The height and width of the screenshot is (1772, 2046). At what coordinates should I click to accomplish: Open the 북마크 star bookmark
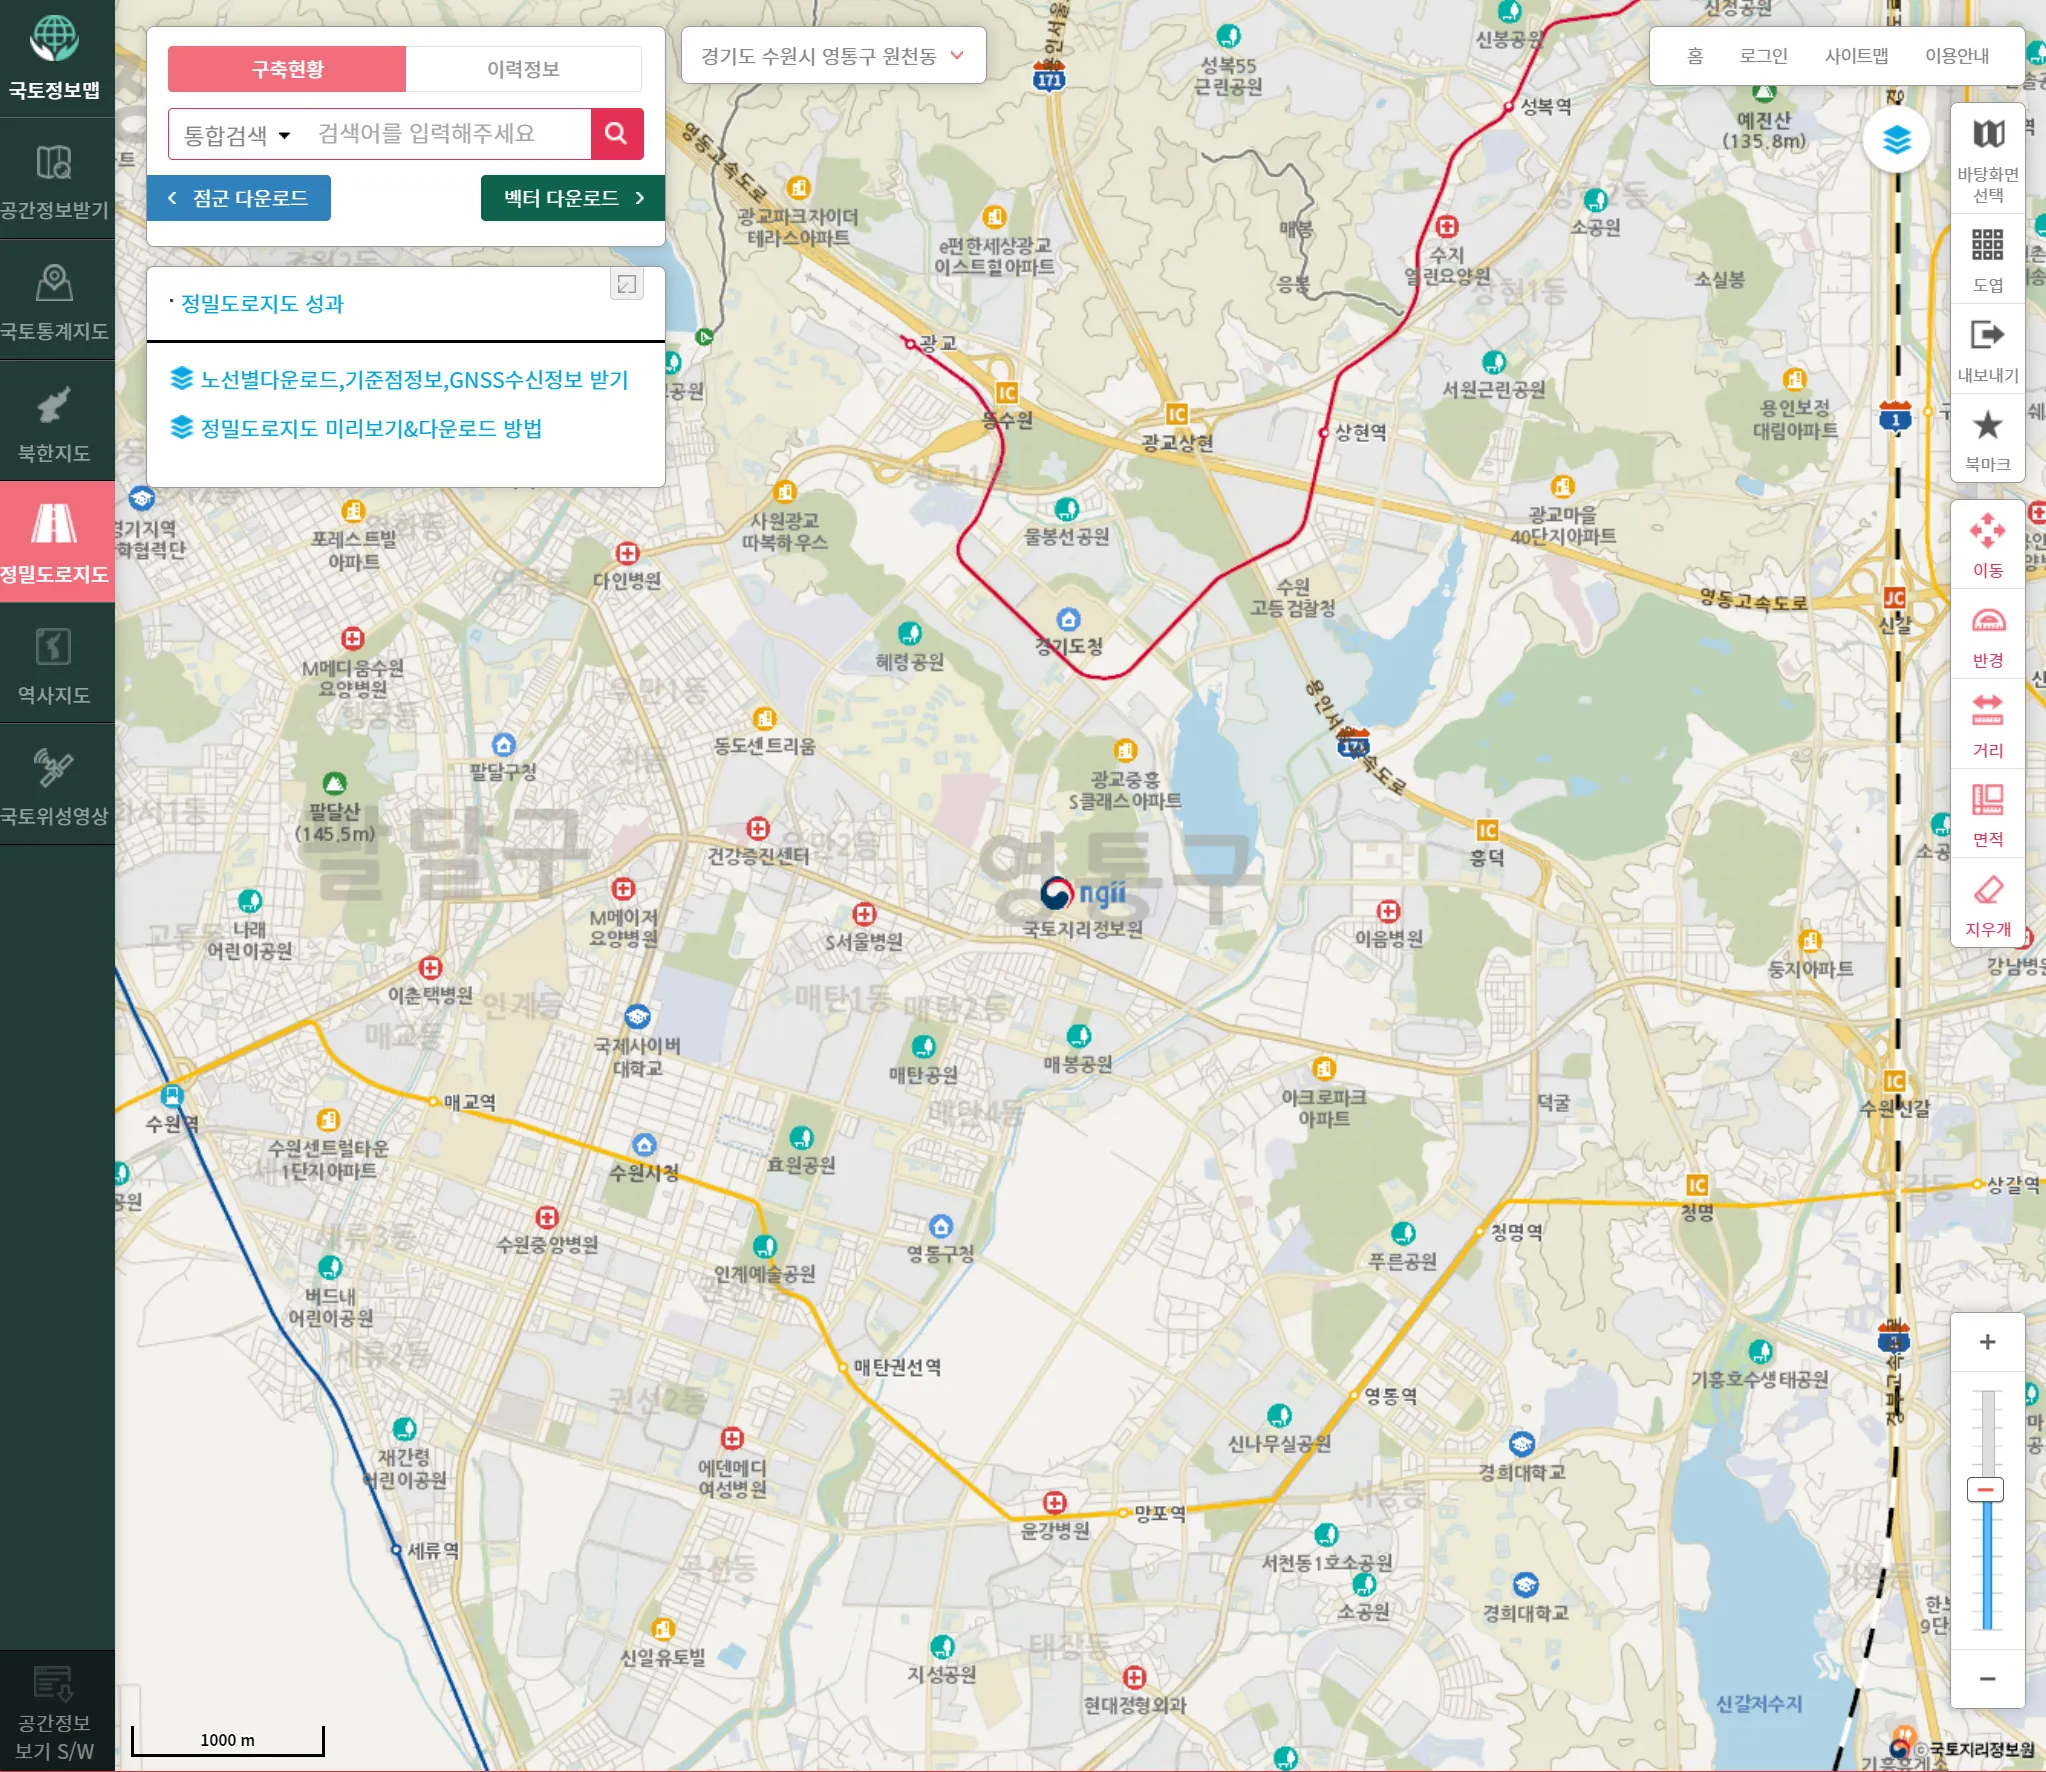point(1987,438)
